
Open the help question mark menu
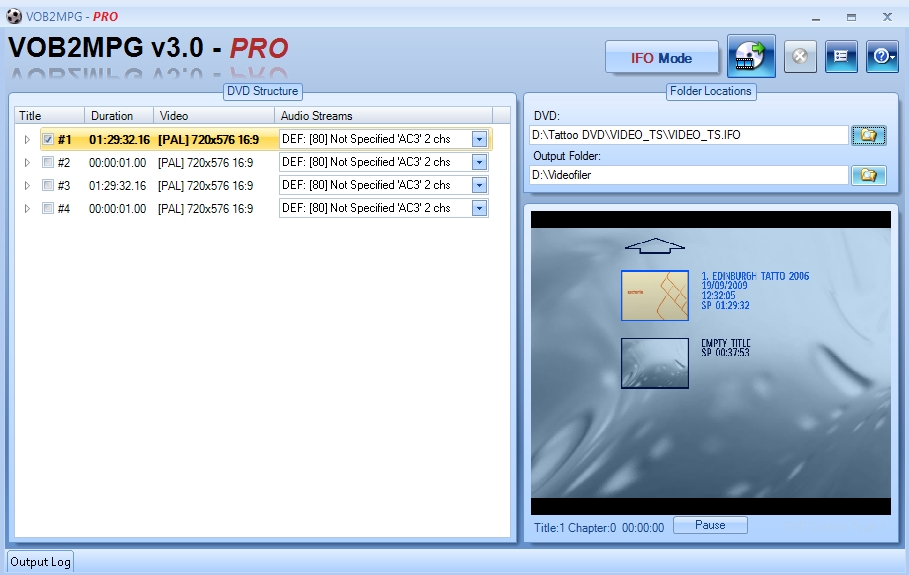point(882,56)
